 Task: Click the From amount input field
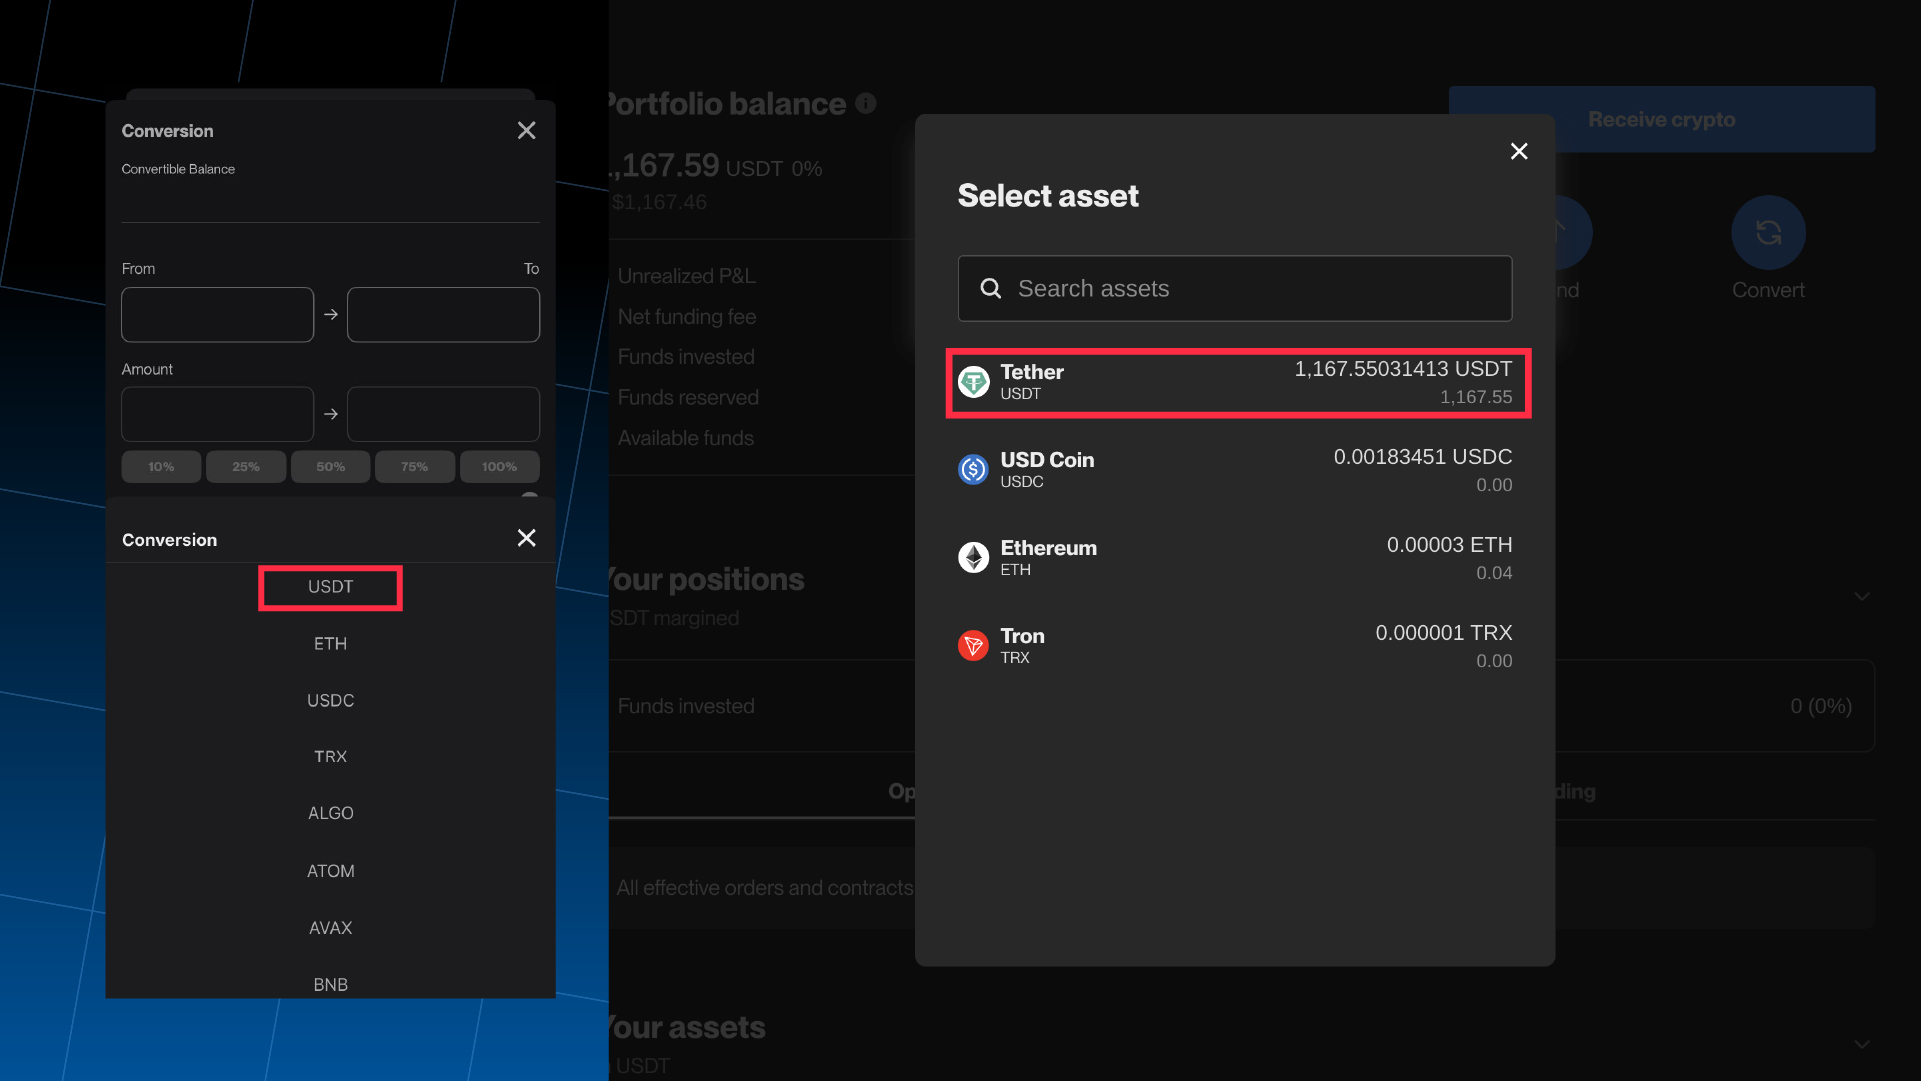[x=217, y=414]
